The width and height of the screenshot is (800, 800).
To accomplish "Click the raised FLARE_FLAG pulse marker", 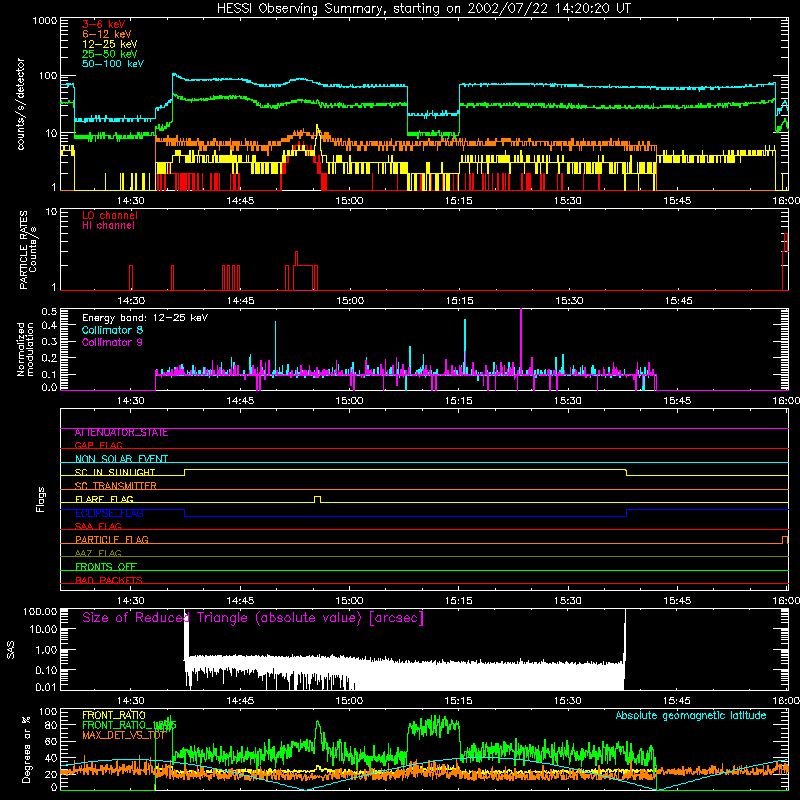I will 317,499.
